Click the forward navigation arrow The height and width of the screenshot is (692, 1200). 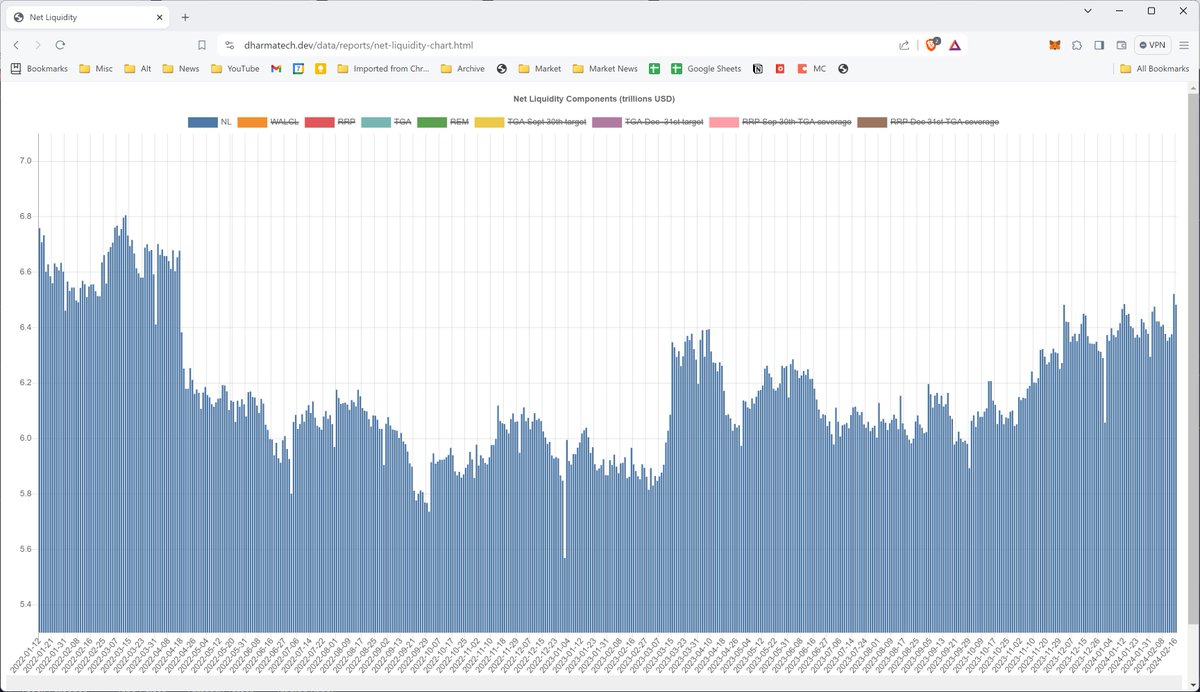(38, 45)
